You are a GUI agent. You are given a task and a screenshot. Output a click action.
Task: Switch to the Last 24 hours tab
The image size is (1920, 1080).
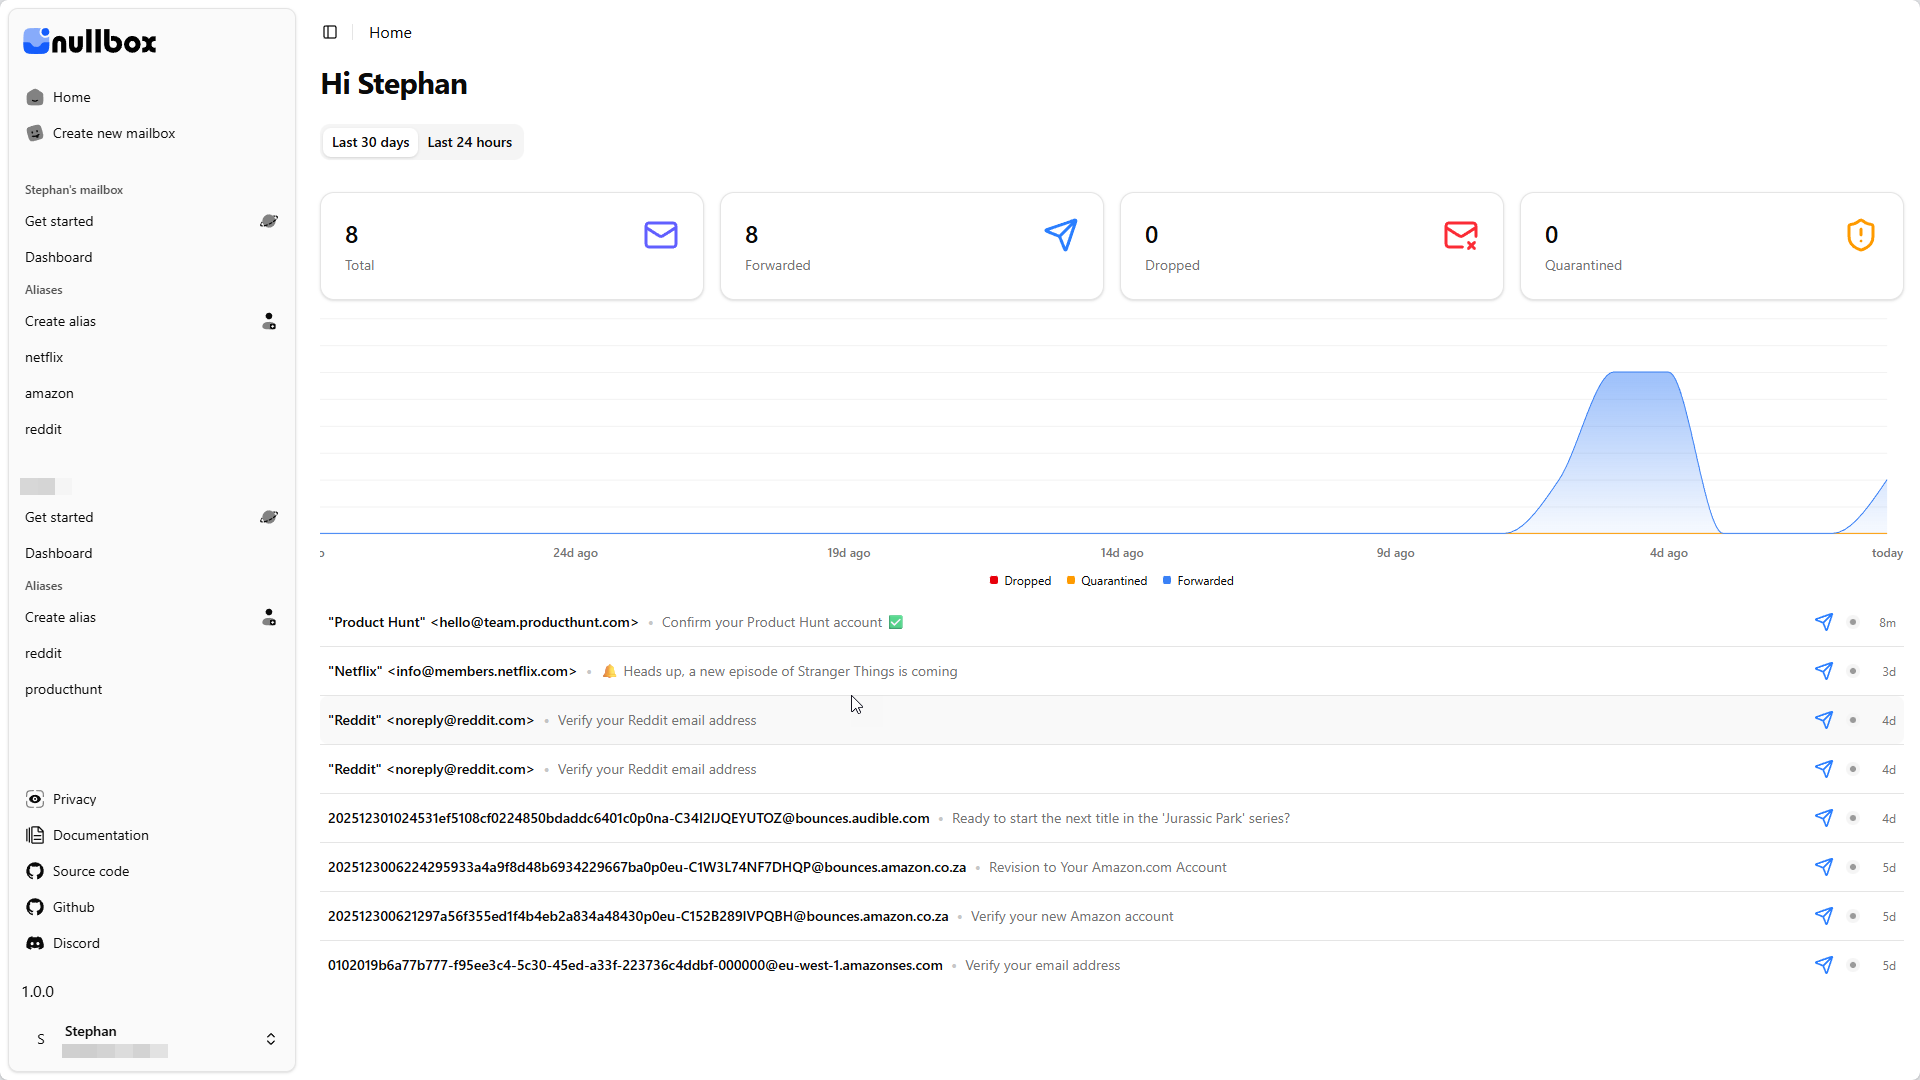pos(469,142)
